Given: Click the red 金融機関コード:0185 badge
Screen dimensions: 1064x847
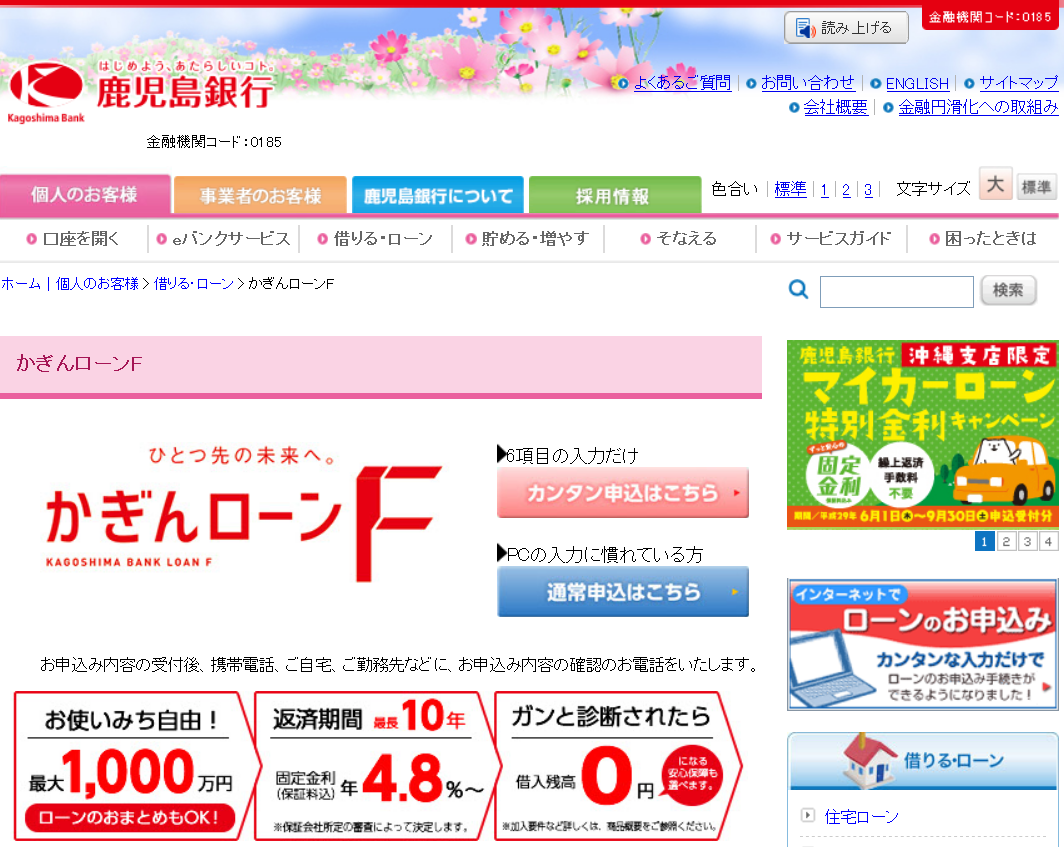Looking at the screenshot, I should 990,16.
